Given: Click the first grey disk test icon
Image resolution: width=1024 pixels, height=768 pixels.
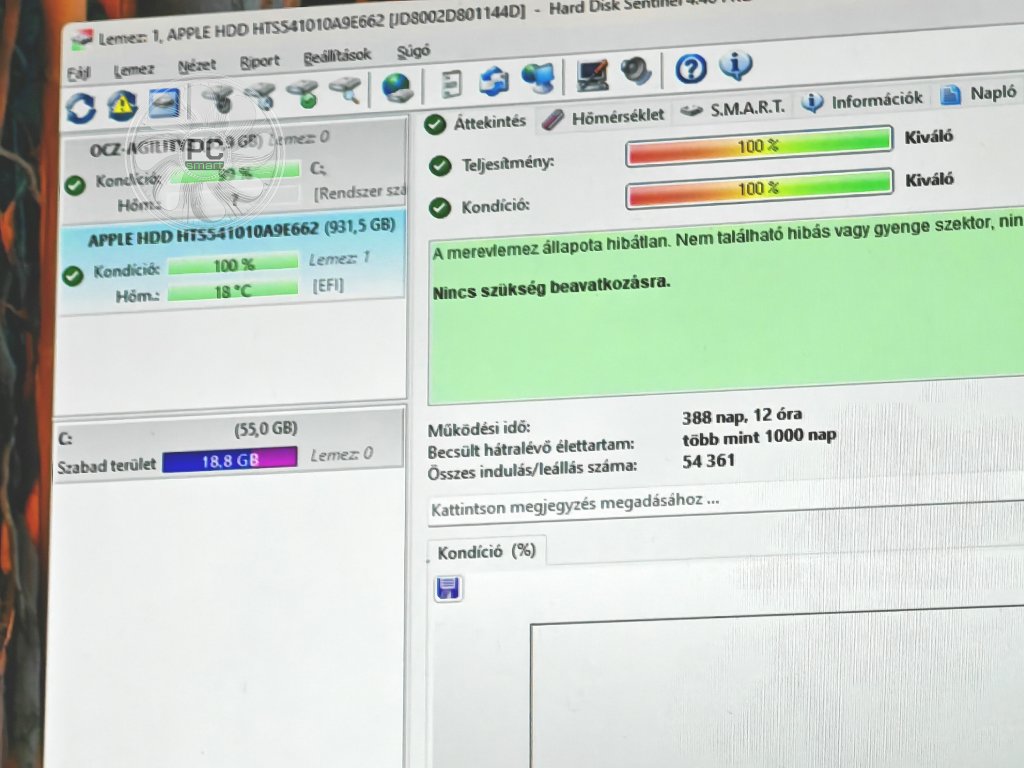Looking at the screenshot, I should tap(217, 99).
